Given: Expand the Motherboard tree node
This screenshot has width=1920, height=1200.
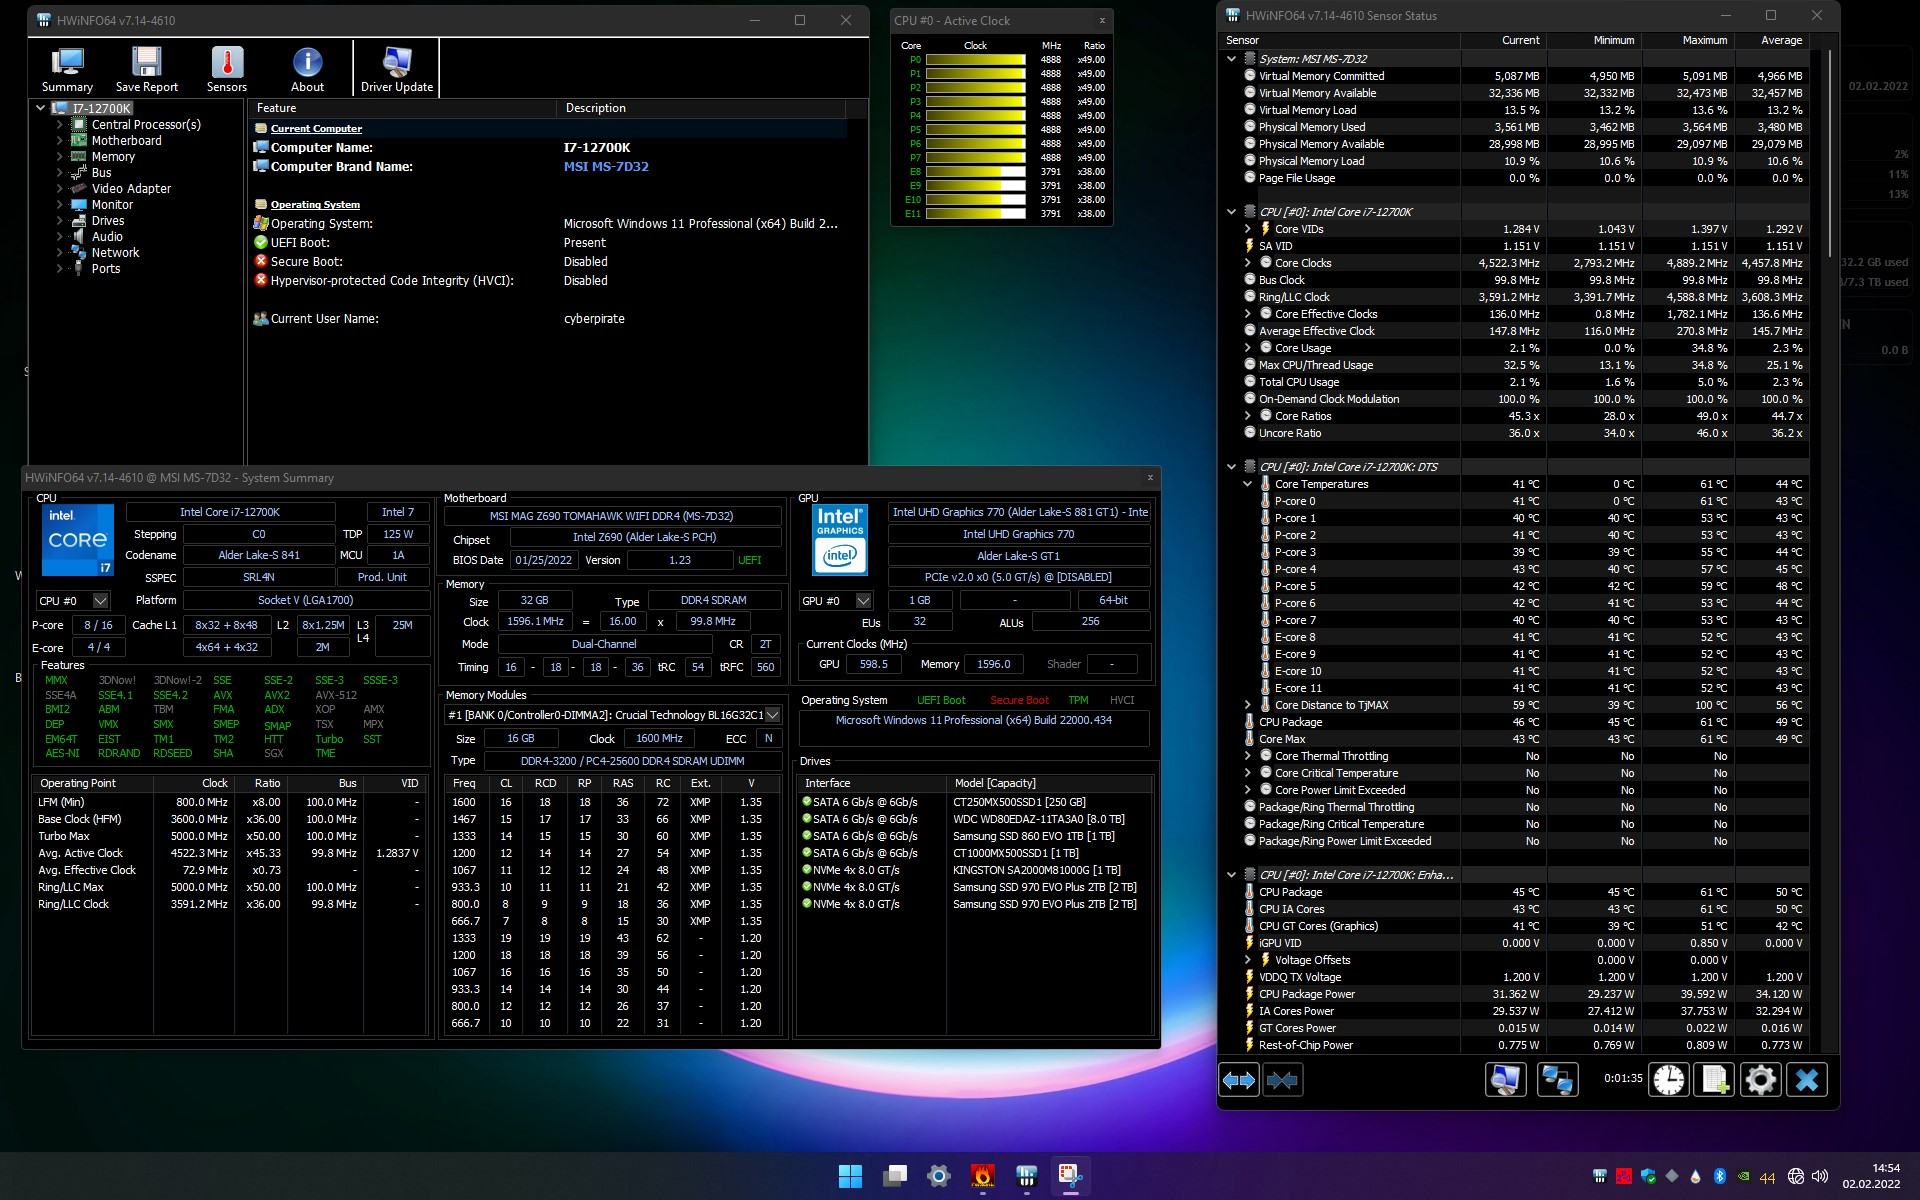Looking at the screenshot, I should pos(59,141).
